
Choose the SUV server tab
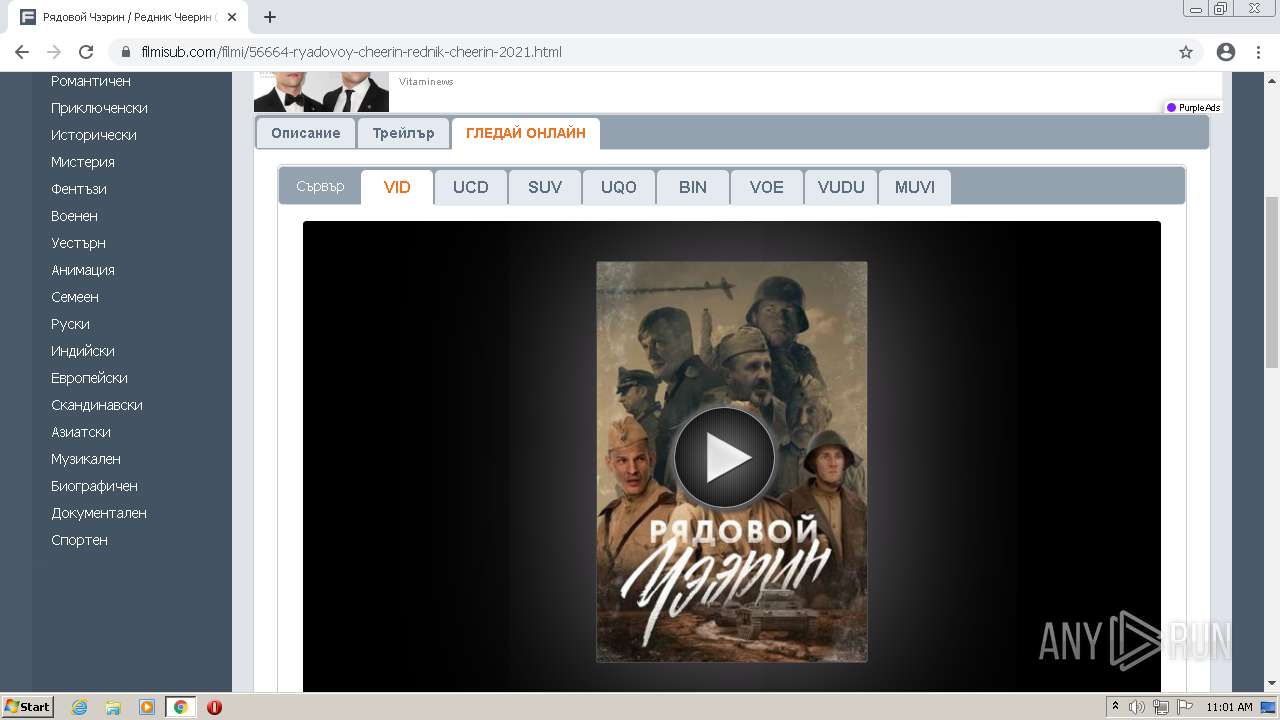(545, 187)
